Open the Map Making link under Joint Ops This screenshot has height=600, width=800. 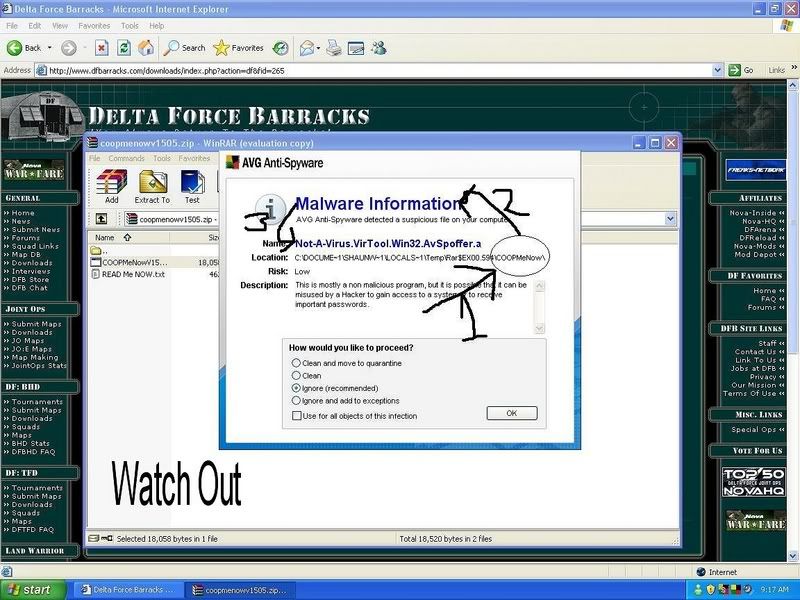[x=35, y=357]
